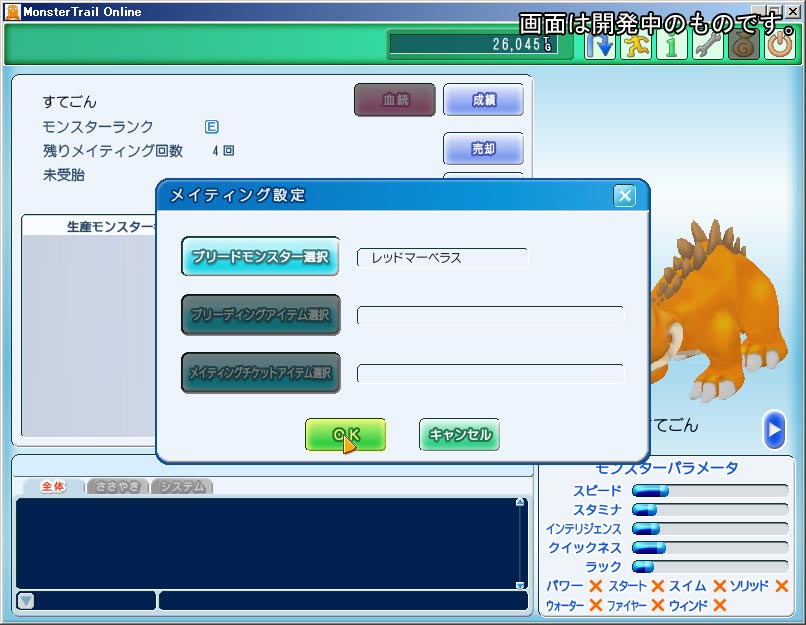Click the モンスターランク label
The height and width of the screenshot is (625, 806).
pos(98,127)
